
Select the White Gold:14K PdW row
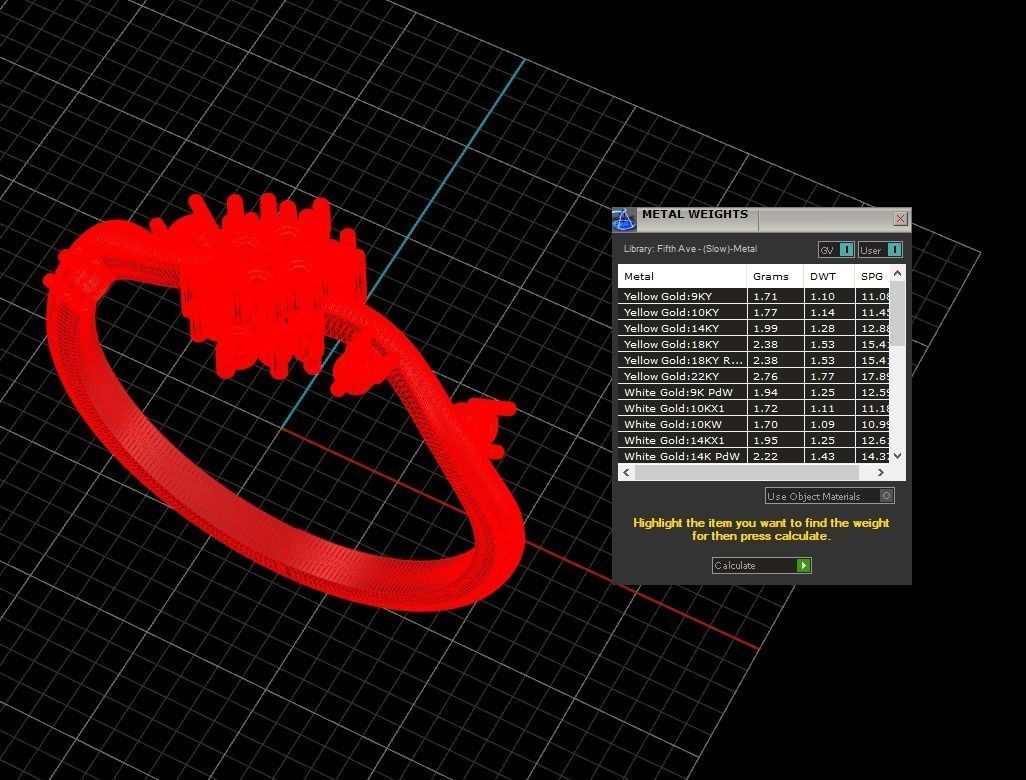pyautogui.click(x=753, y=456)
